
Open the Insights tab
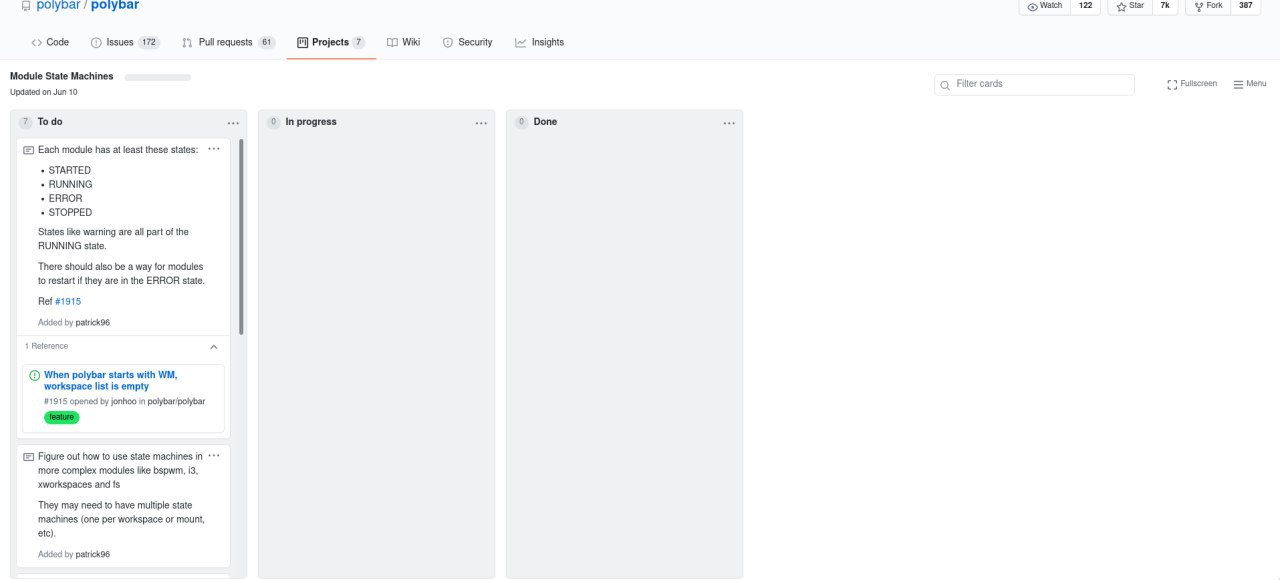click(x=540, y=42)
